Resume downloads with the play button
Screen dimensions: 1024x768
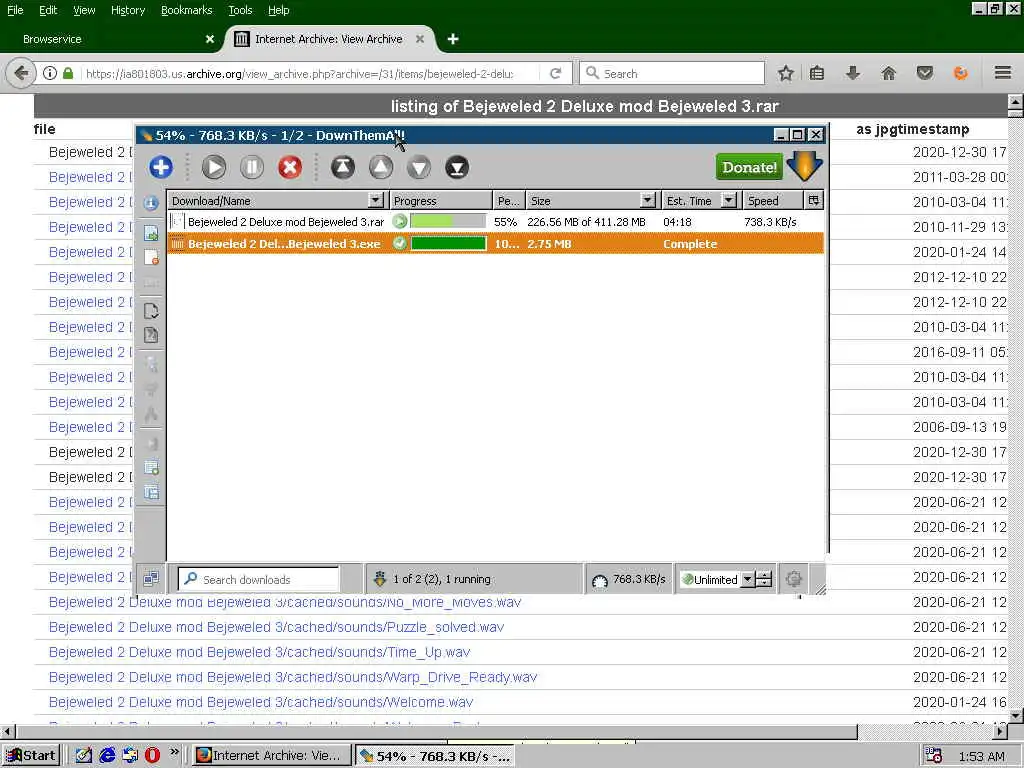(x=214, y=167)
